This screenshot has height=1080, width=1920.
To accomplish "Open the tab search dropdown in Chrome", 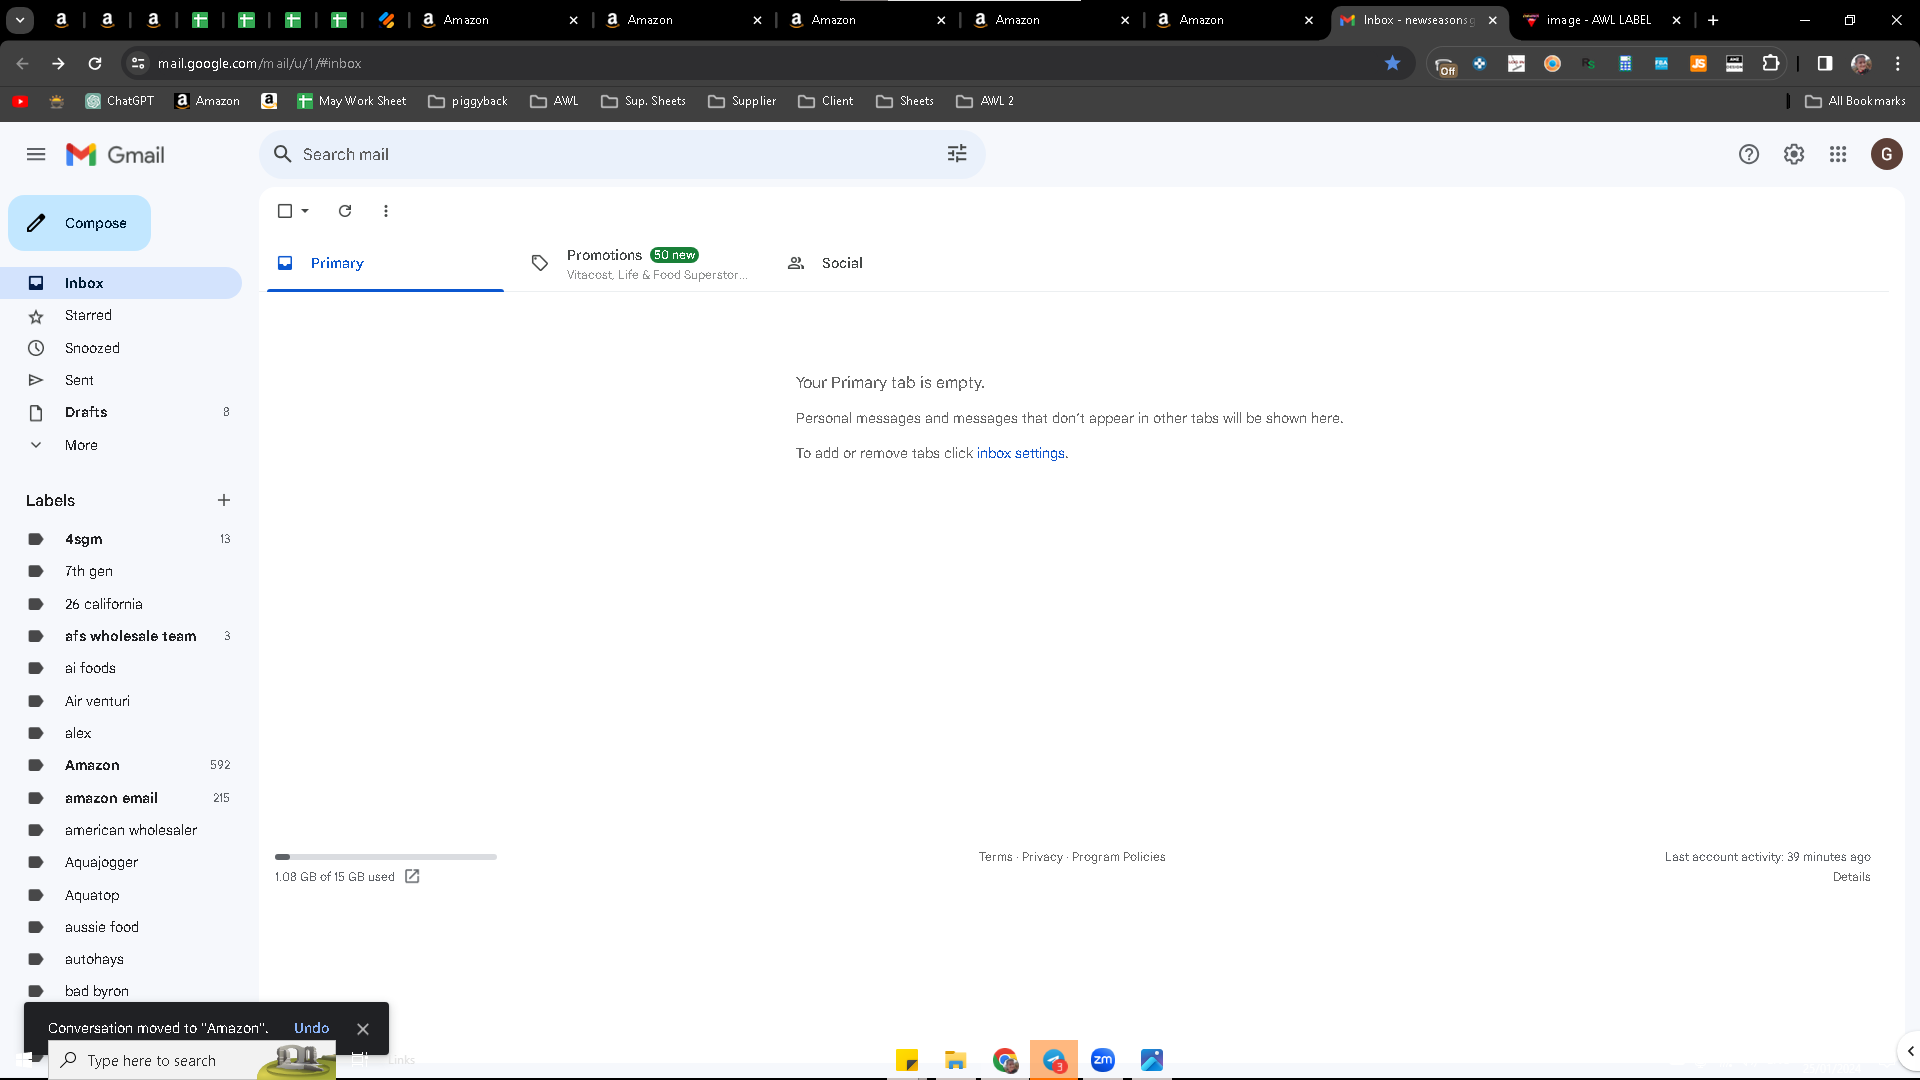I will [x=20, y=20].
